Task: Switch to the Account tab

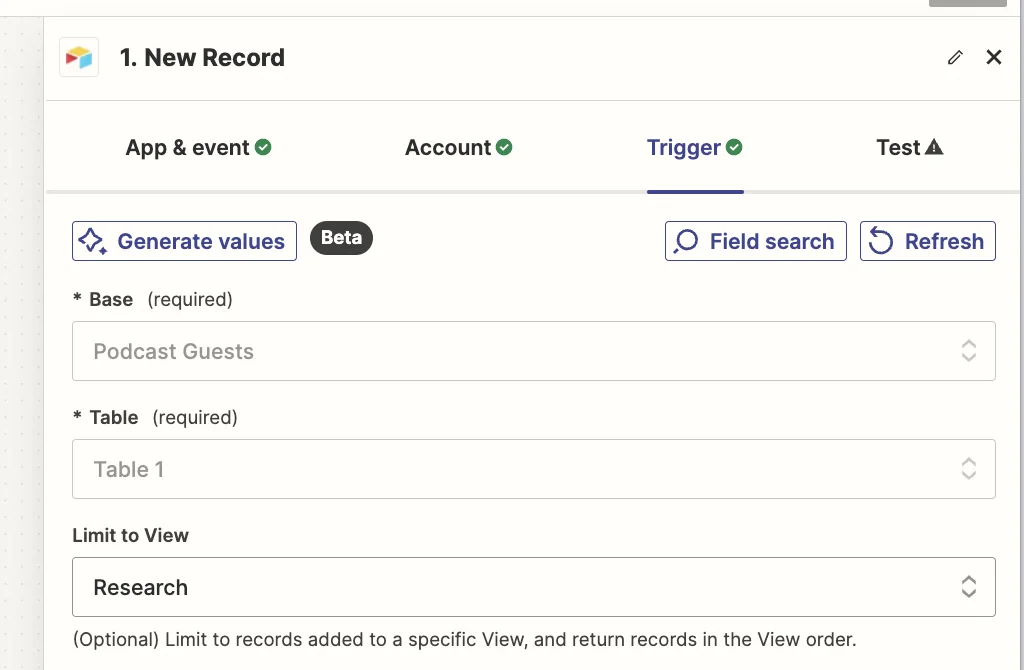Action: point(458,148)
